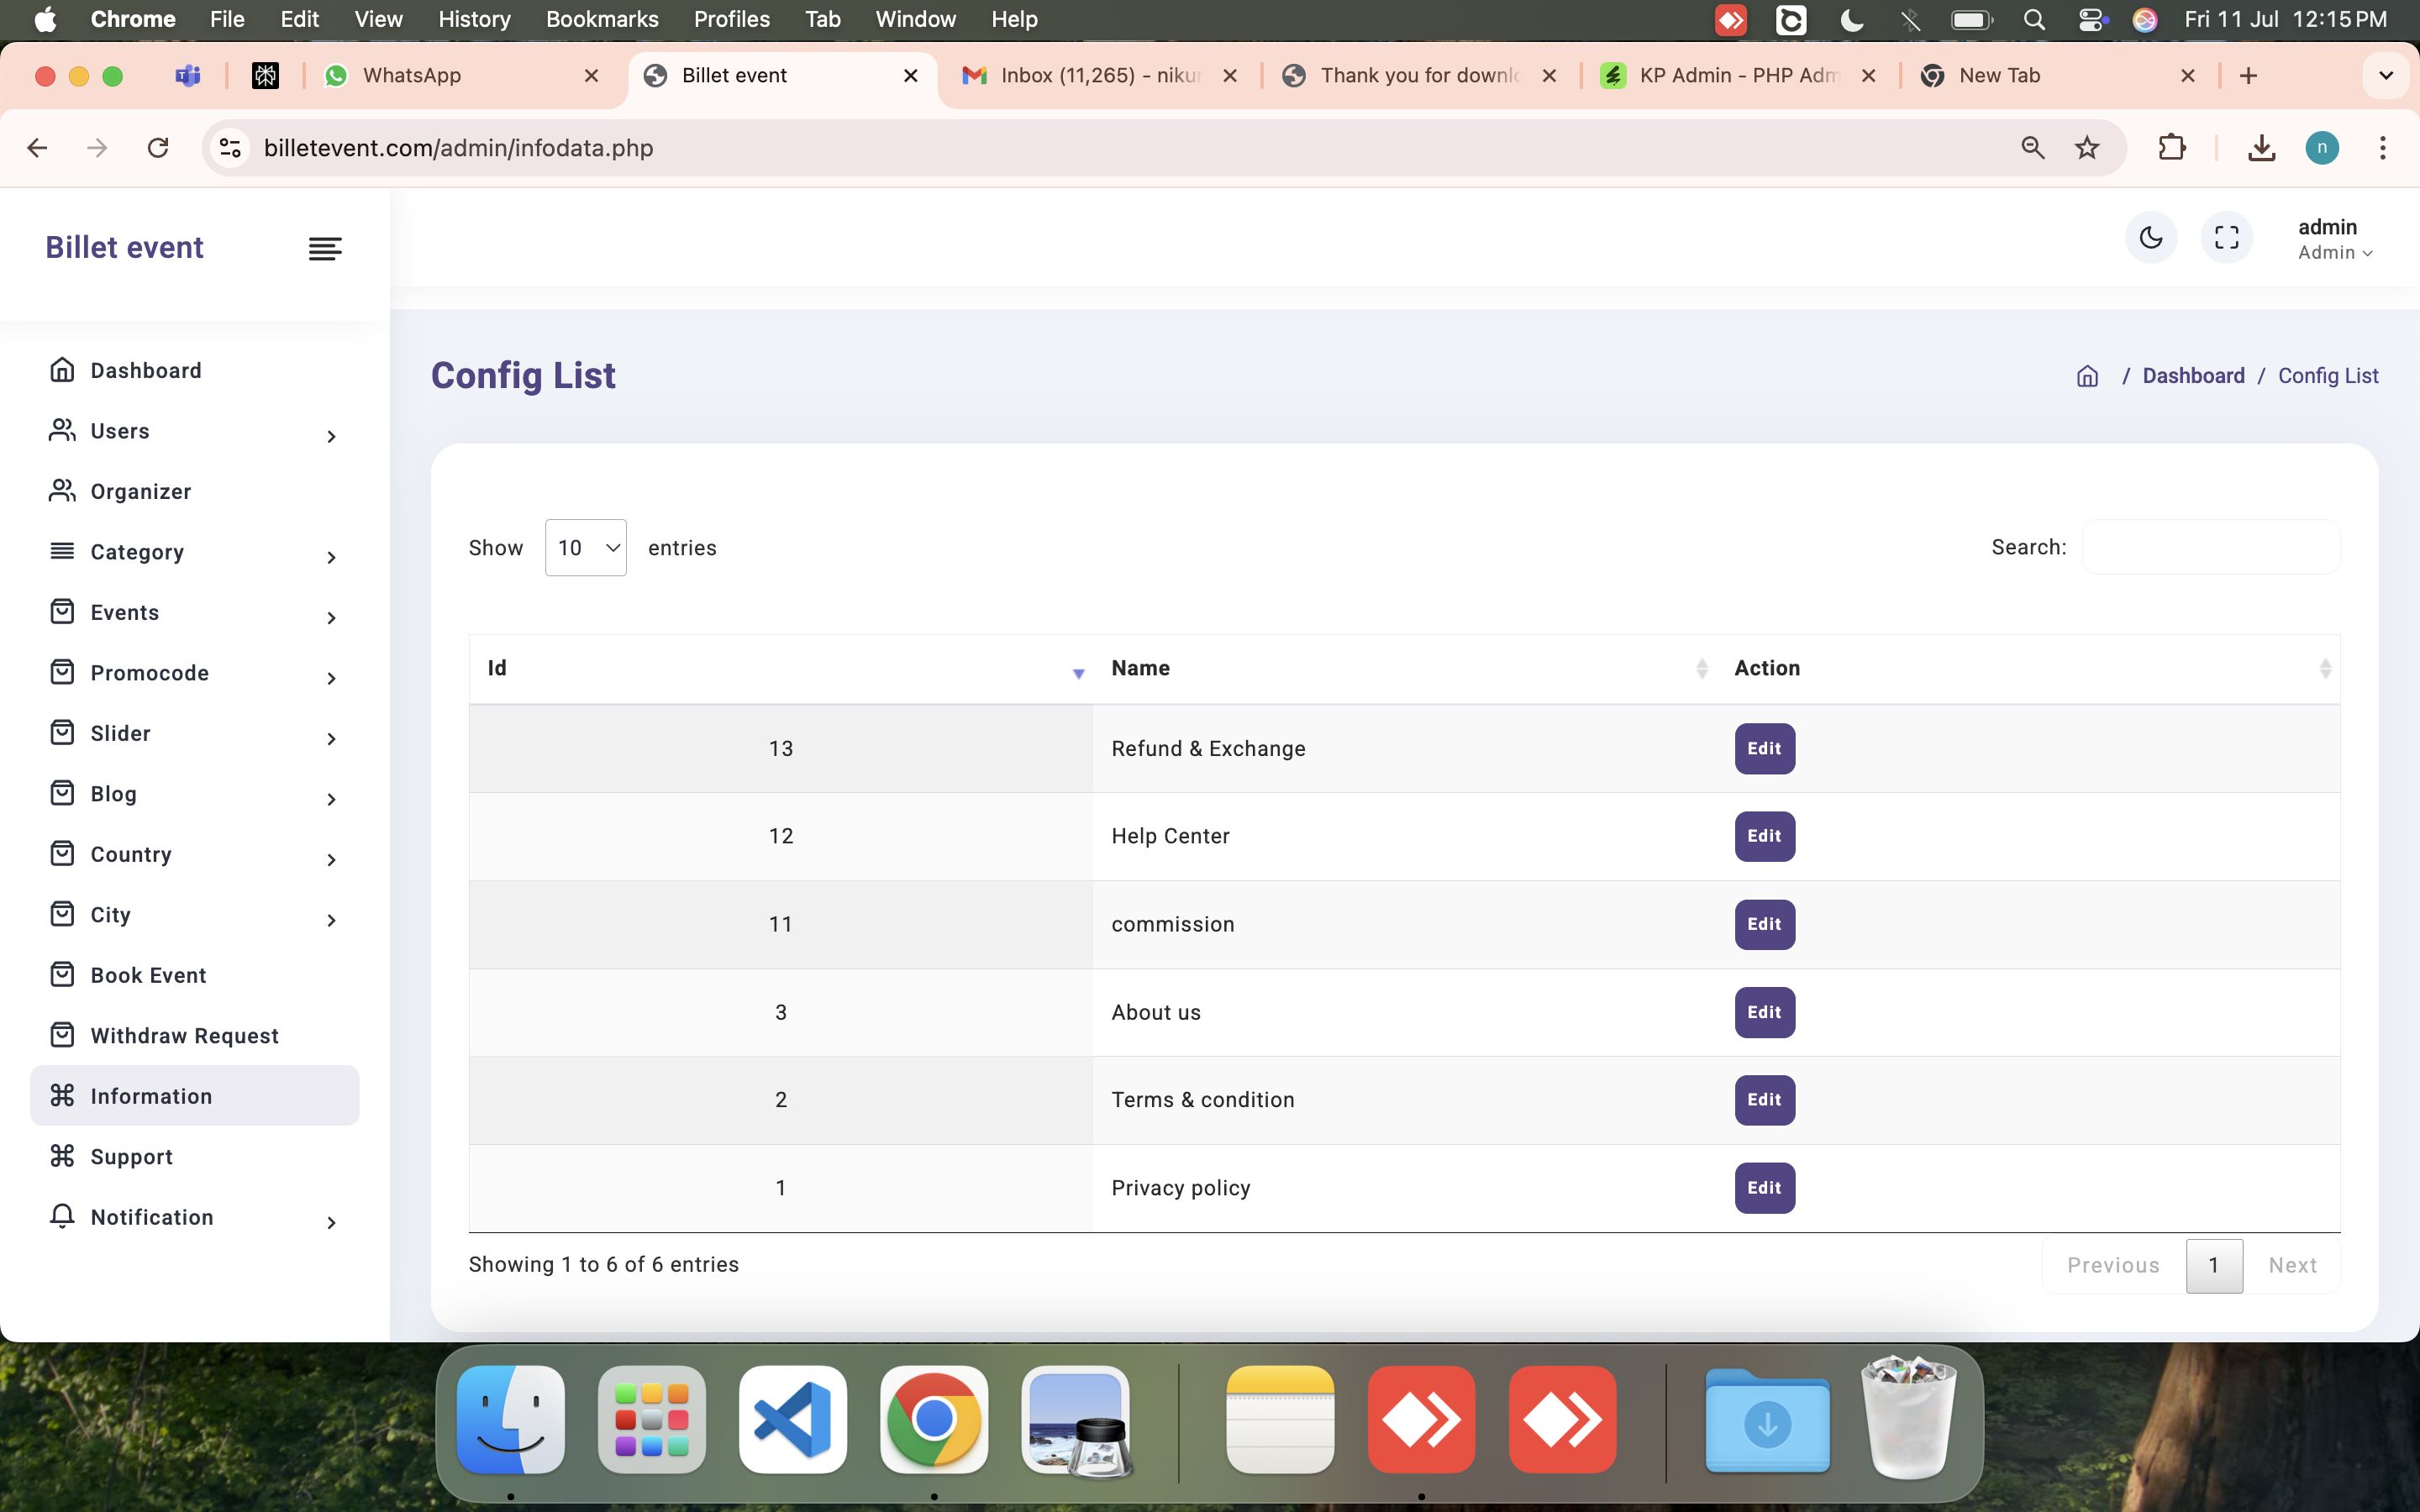
Task: Bookmark this page with star icon
Action: pyautogui.click(x=2087, y=148)
